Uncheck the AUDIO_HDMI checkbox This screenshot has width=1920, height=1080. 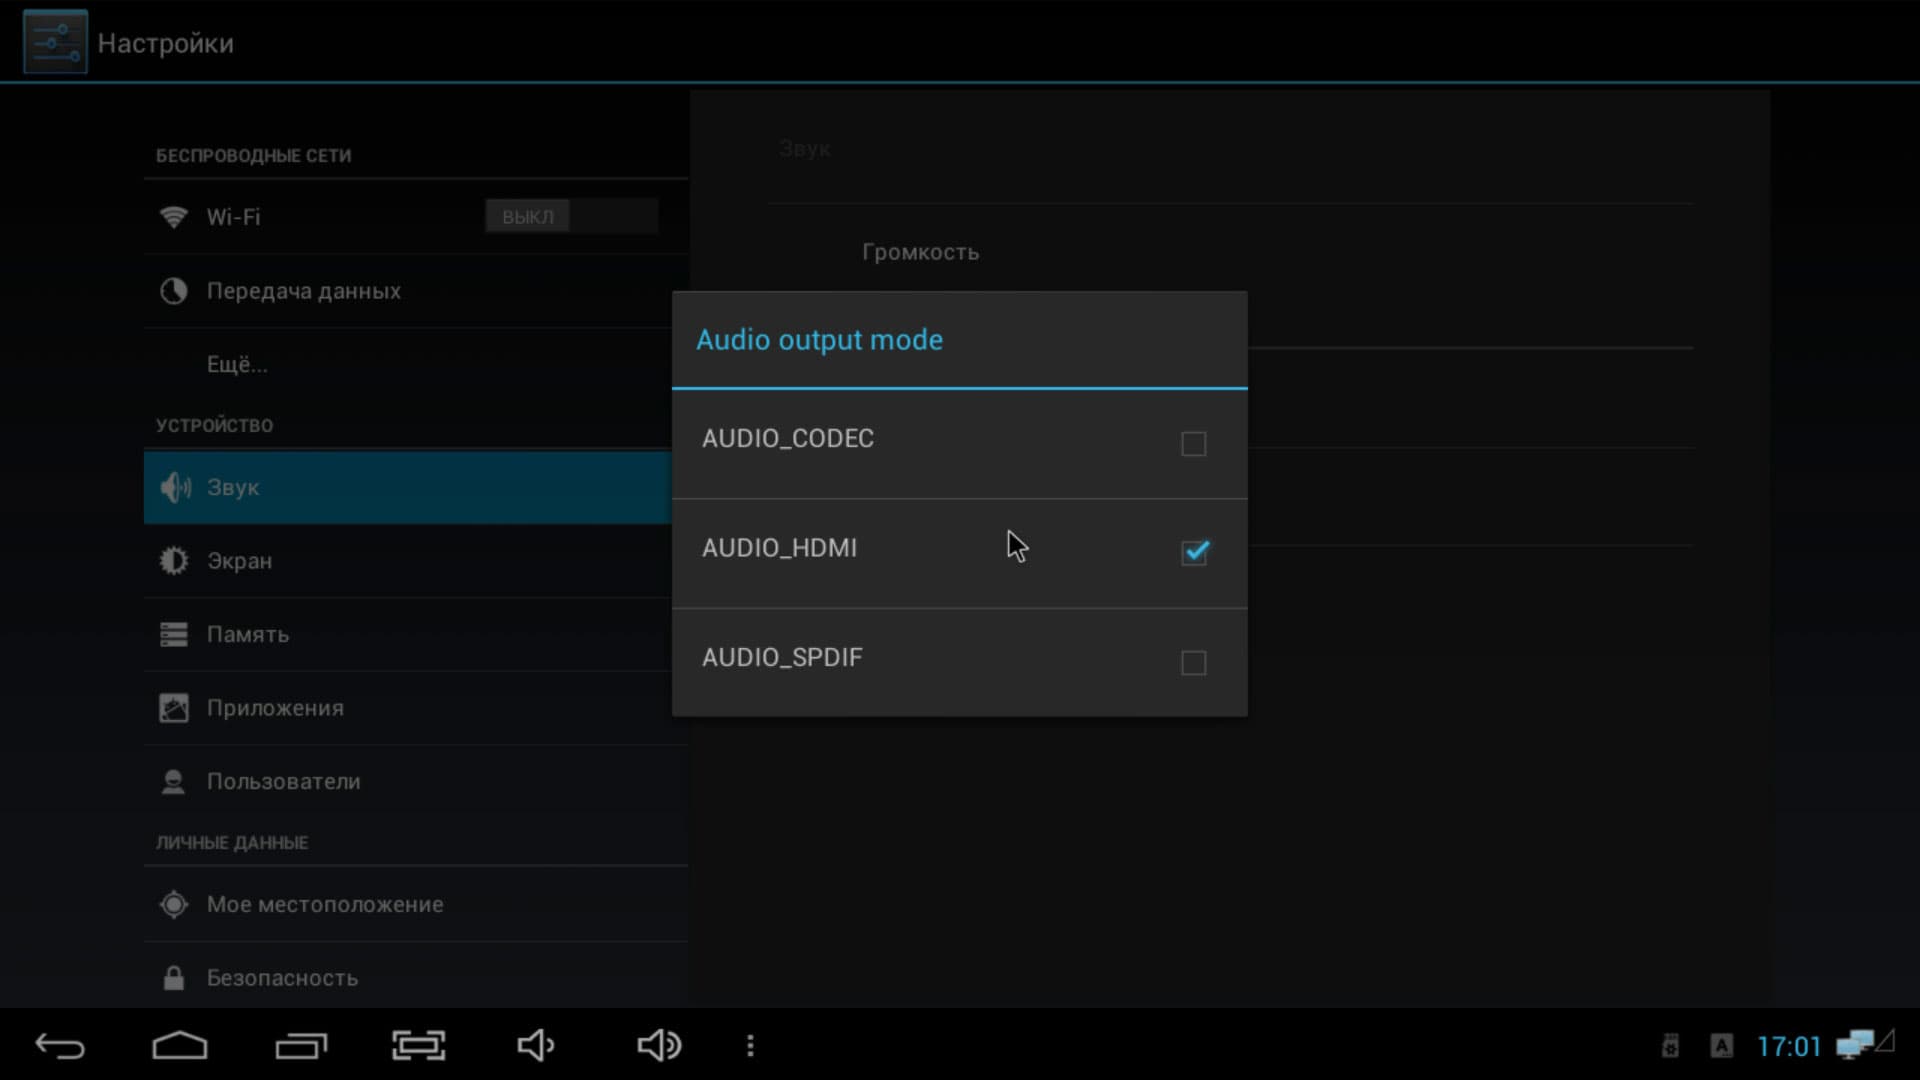point(1194,552)
